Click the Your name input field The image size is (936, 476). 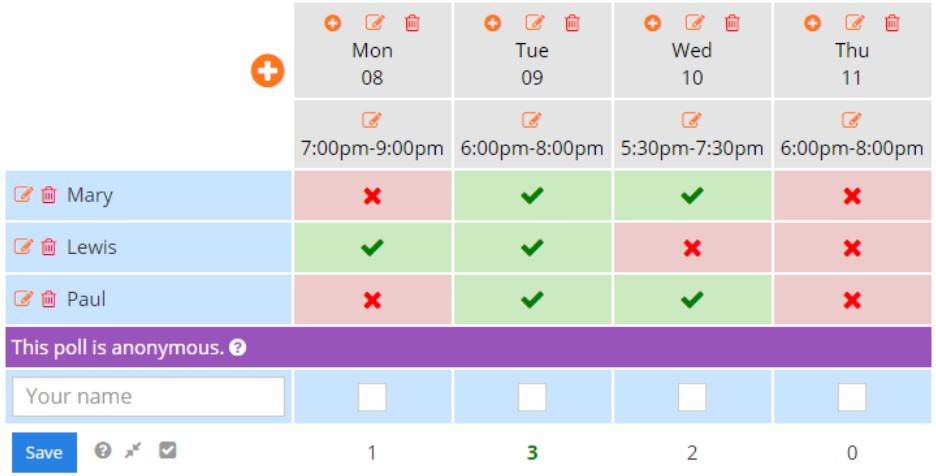click(149, 397)
